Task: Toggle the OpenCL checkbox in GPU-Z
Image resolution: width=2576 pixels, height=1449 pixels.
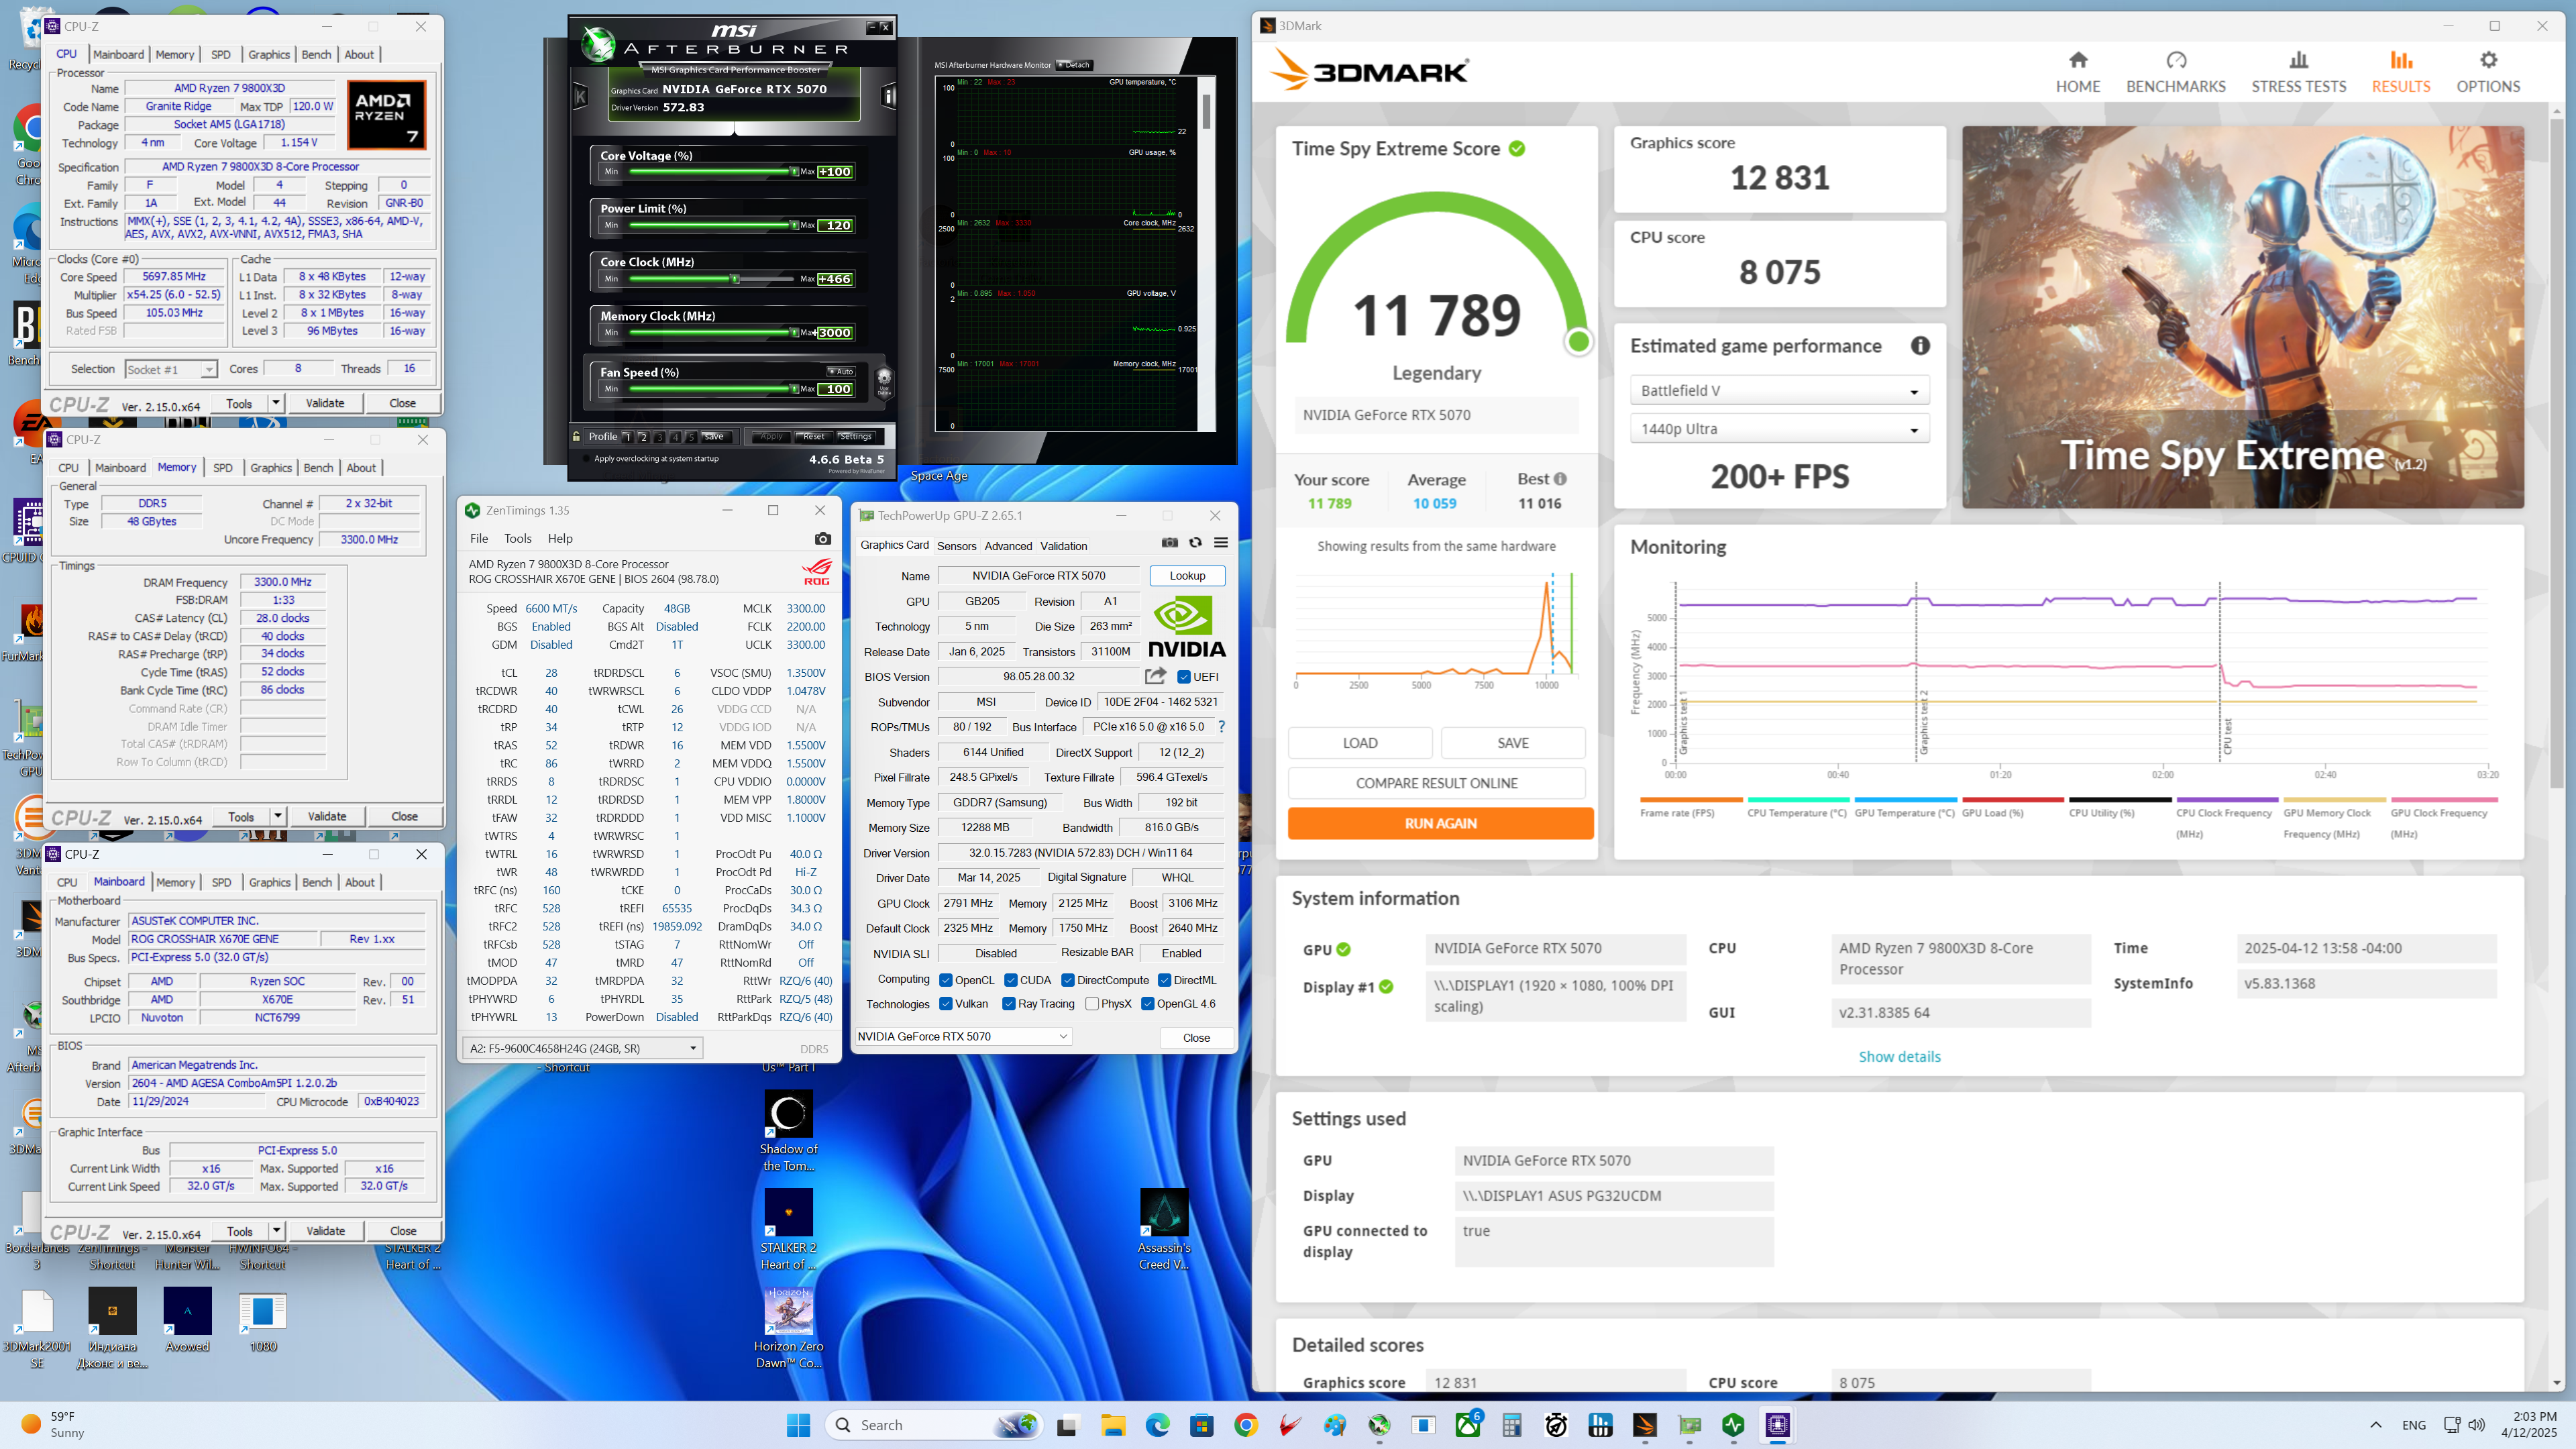Action: click(945, 980)
